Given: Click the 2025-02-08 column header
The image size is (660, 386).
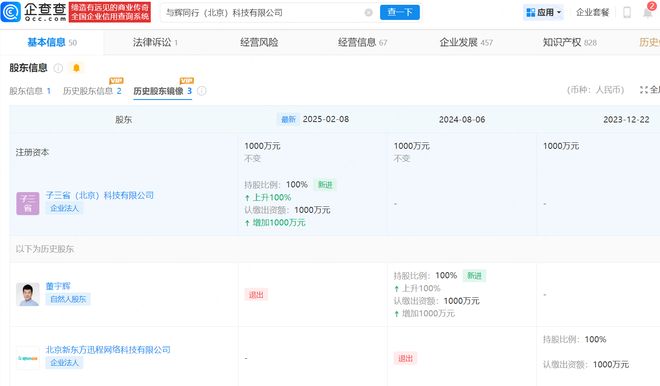Looking at the screenshot, I should pyautogui.click(x=326, y=119).
